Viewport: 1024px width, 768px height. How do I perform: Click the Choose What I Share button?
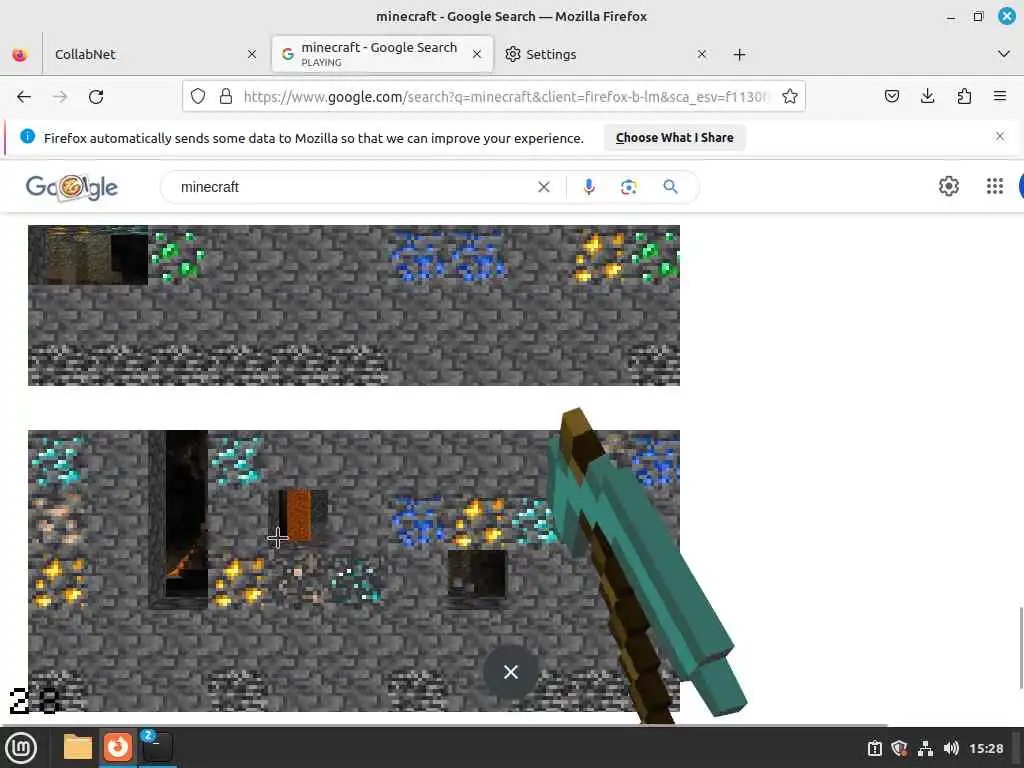[675, 138]
